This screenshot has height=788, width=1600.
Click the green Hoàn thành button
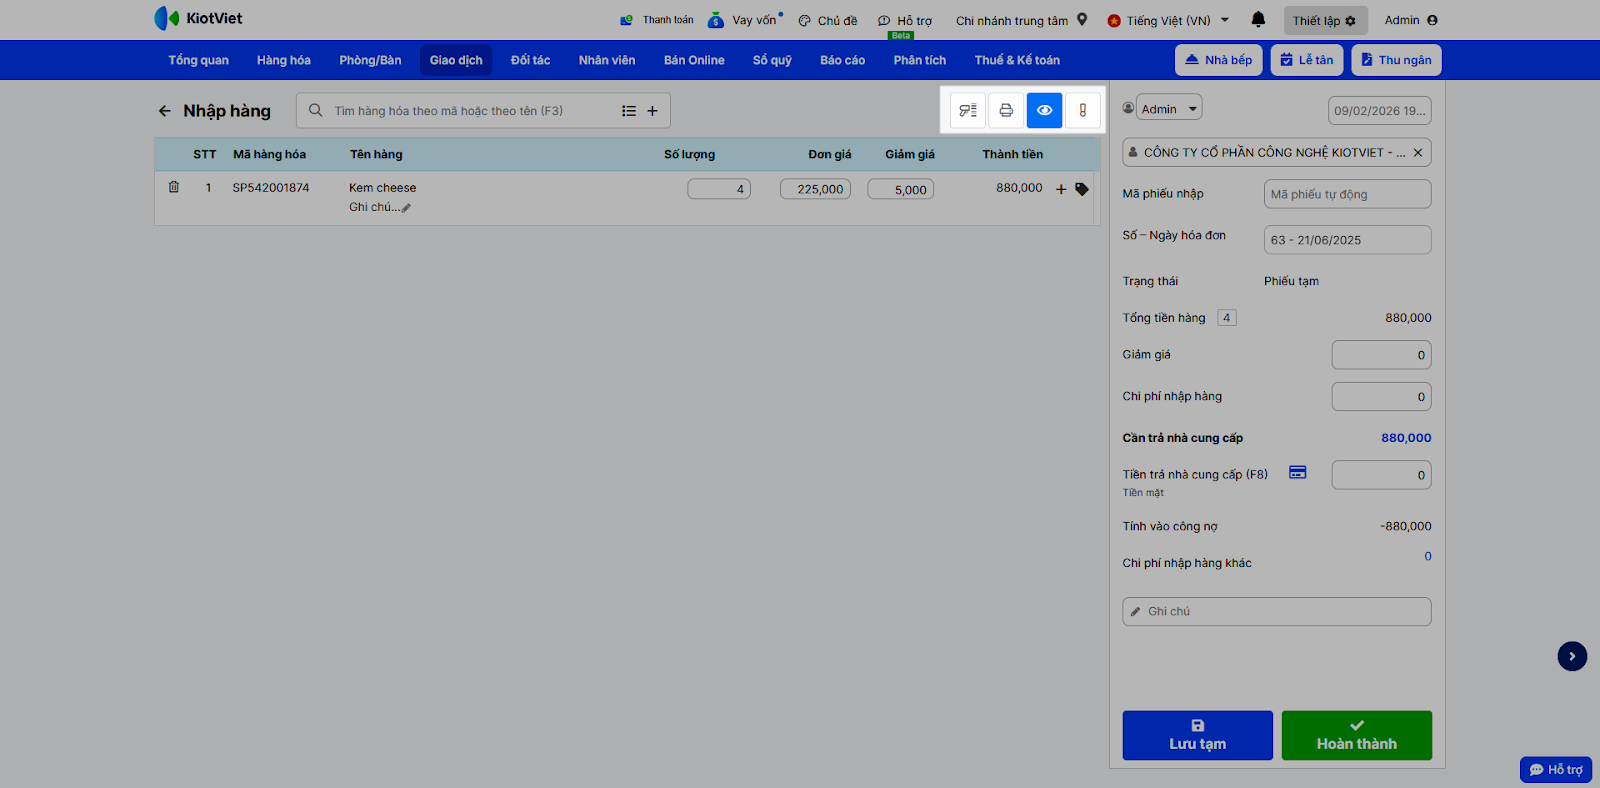click(x=1357, y=735)
